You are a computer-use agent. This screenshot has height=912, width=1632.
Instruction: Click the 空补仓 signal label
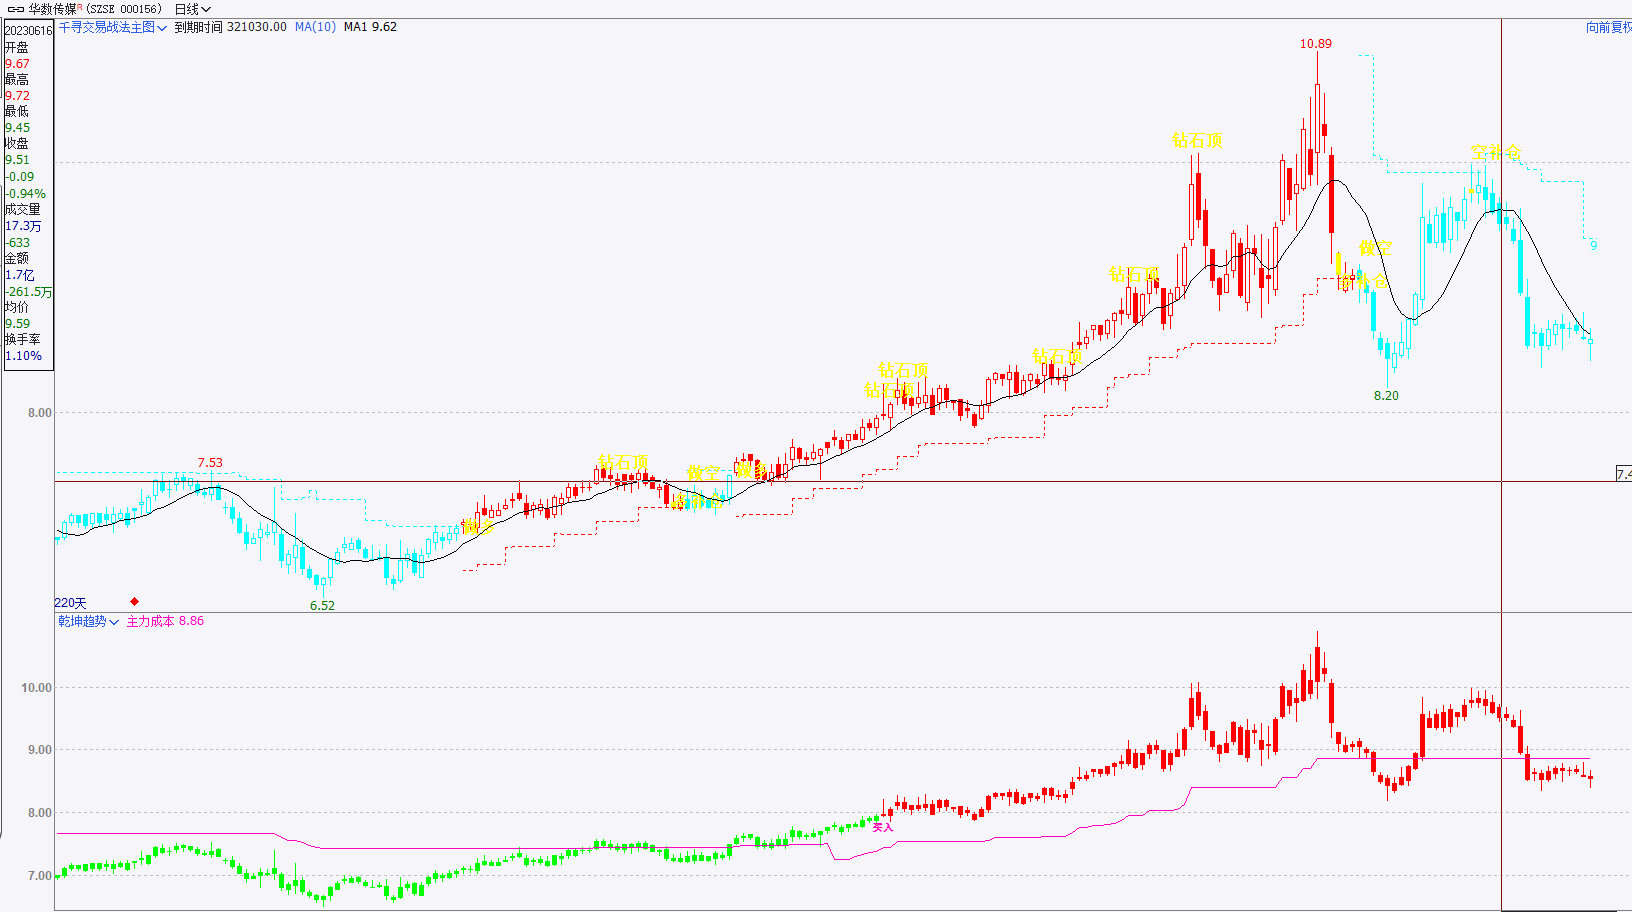(x=1496, y=152)
